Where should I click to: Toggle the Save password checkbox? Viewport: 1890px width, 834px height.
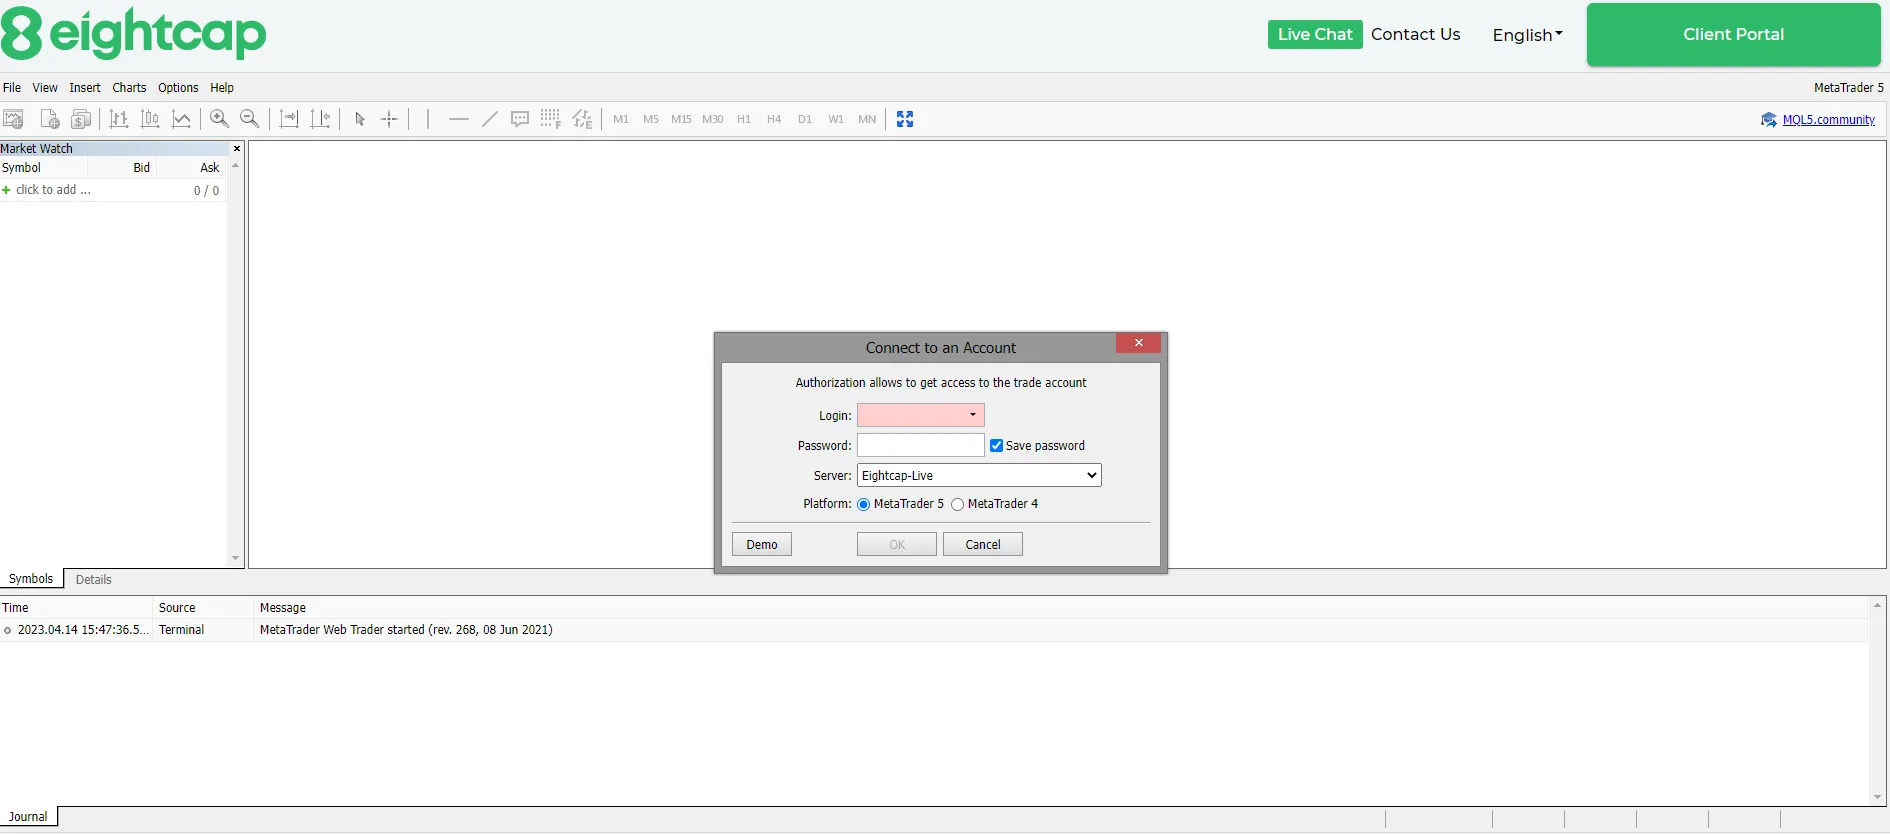(x=996, y=446)
